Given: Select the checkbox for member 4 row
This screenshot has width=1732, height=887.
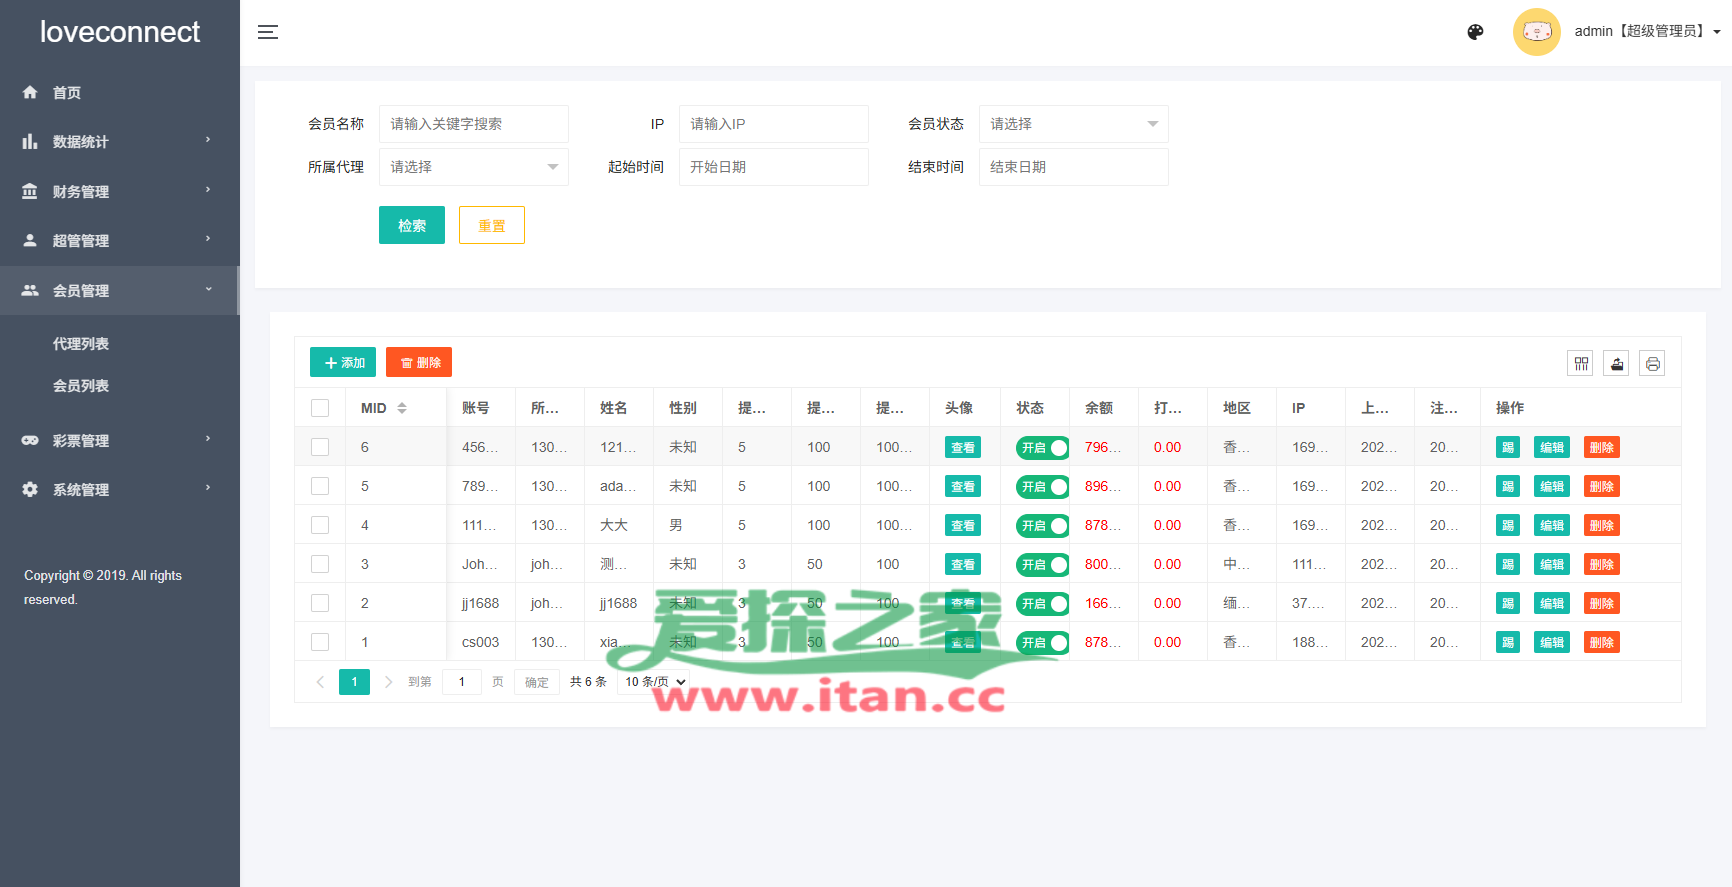Looking at the screenshot, I should [320, 525].
